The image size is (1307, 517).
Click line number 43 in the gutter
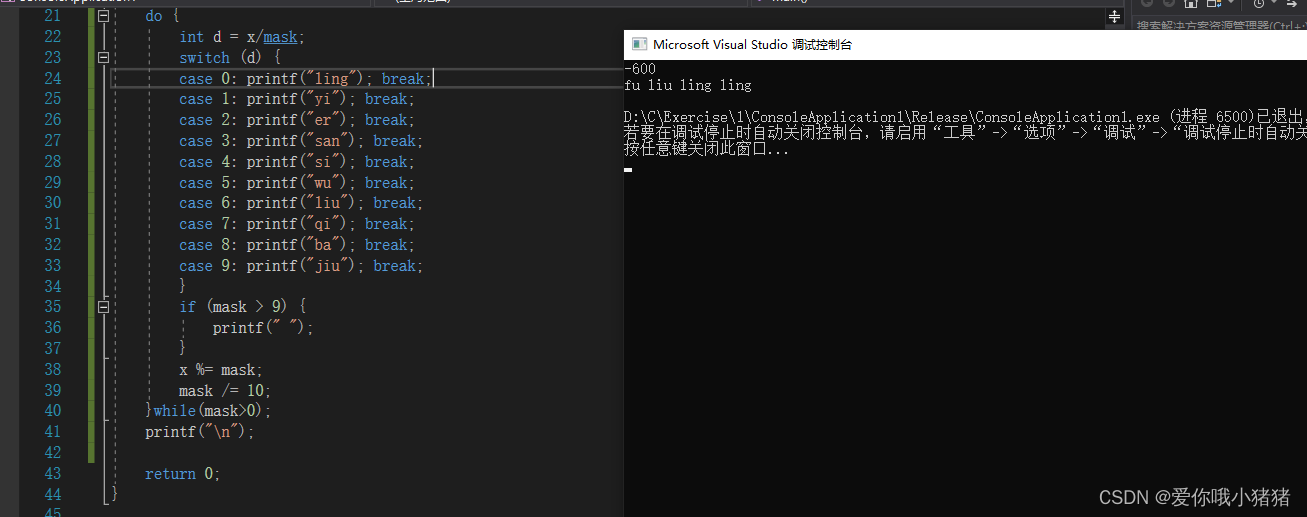(x=52, y=474)
